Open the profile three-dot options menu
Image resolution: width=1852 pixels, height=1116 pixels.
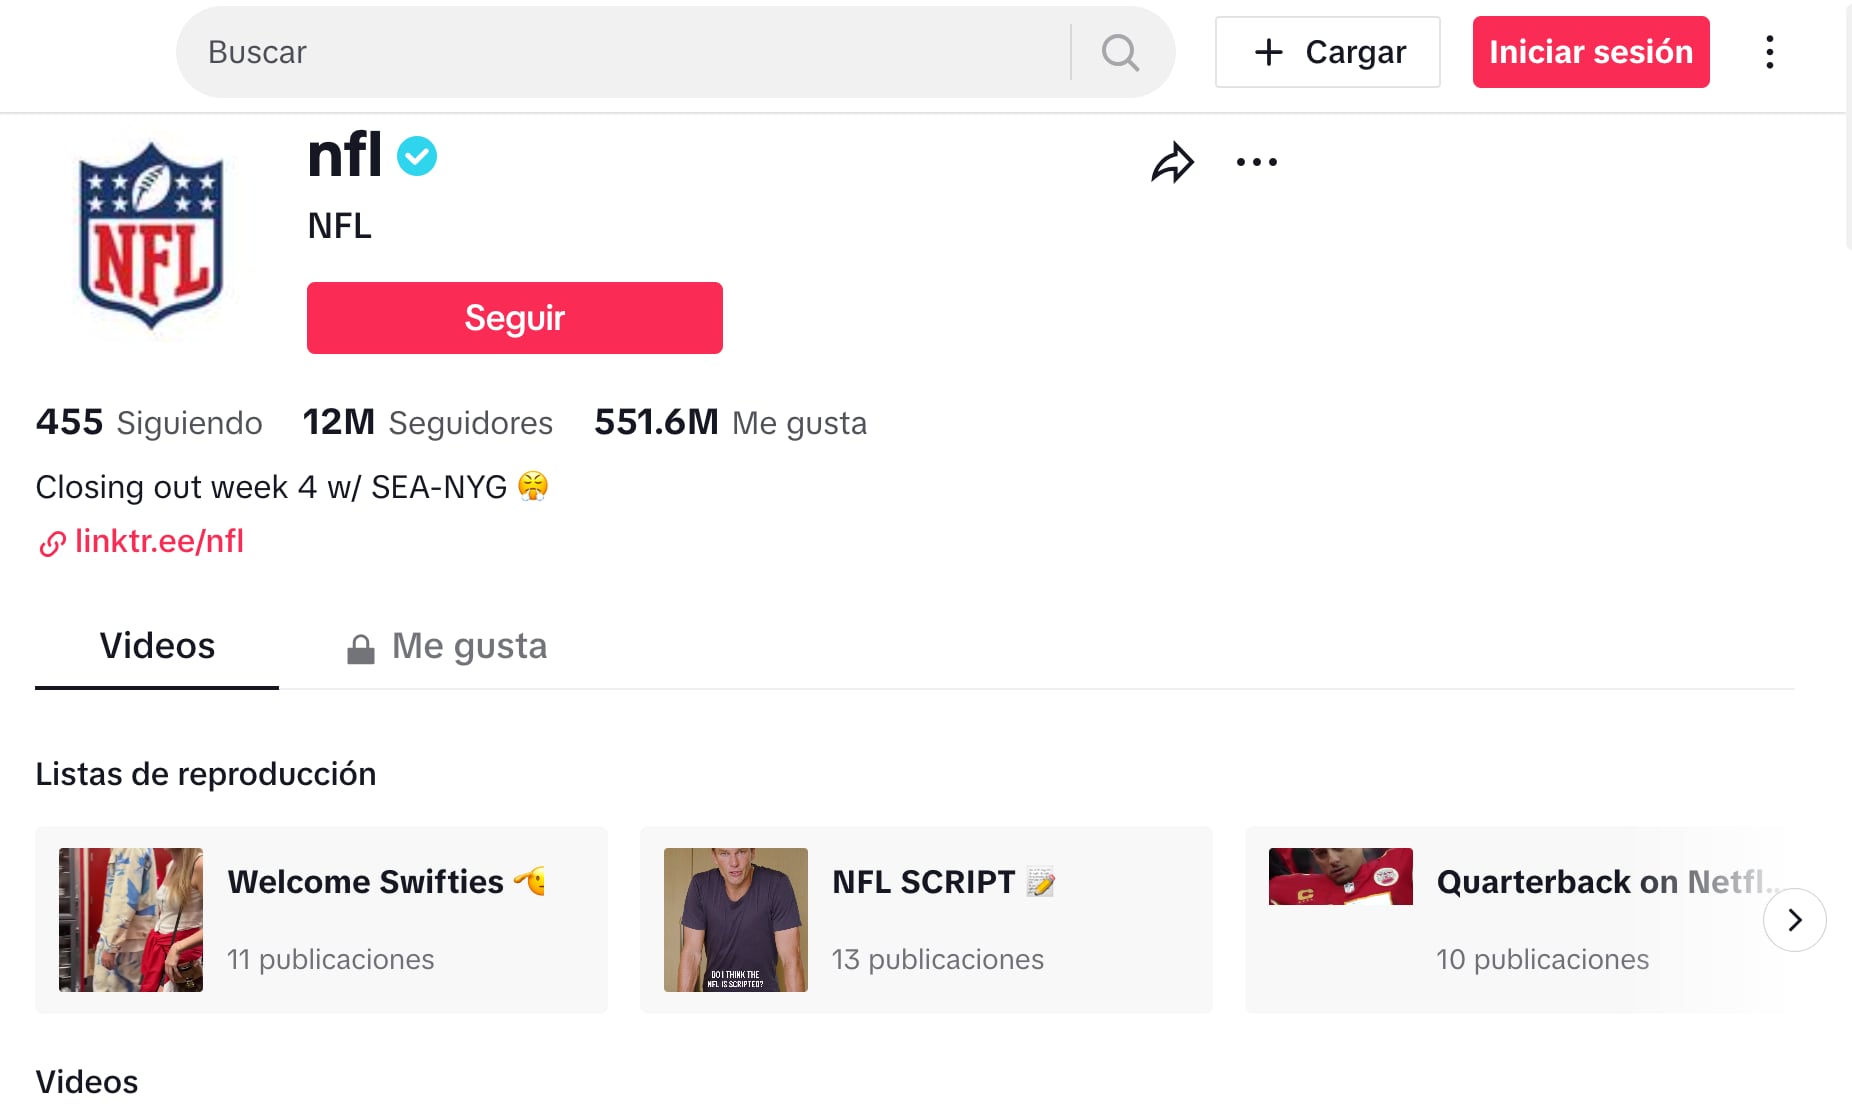coord(1257,162)
